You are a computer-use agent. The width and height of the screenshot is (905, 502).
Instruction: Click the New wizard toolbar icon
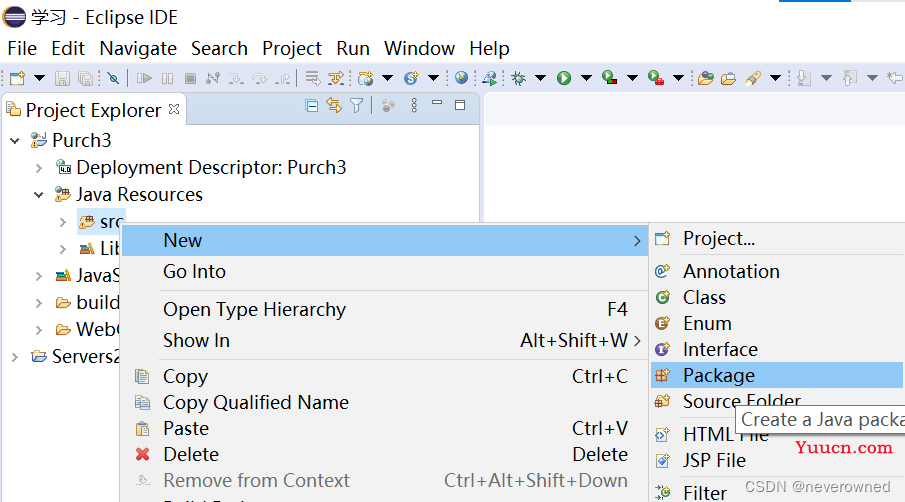coord(17,78)
